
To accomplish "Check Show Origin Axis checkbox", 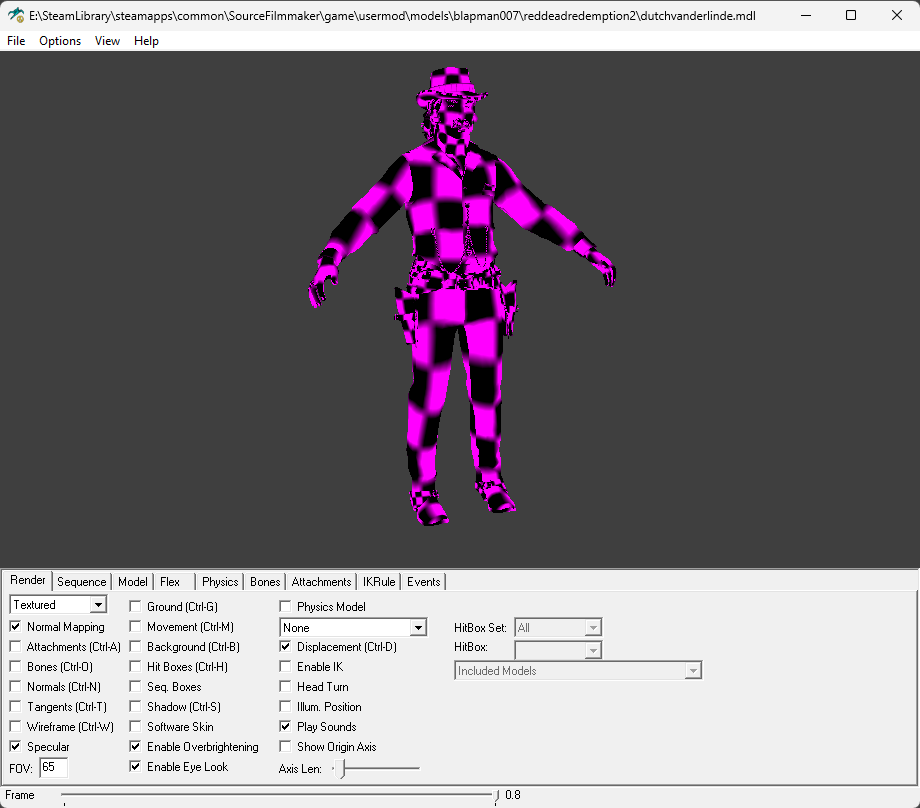I will (286, 746).
